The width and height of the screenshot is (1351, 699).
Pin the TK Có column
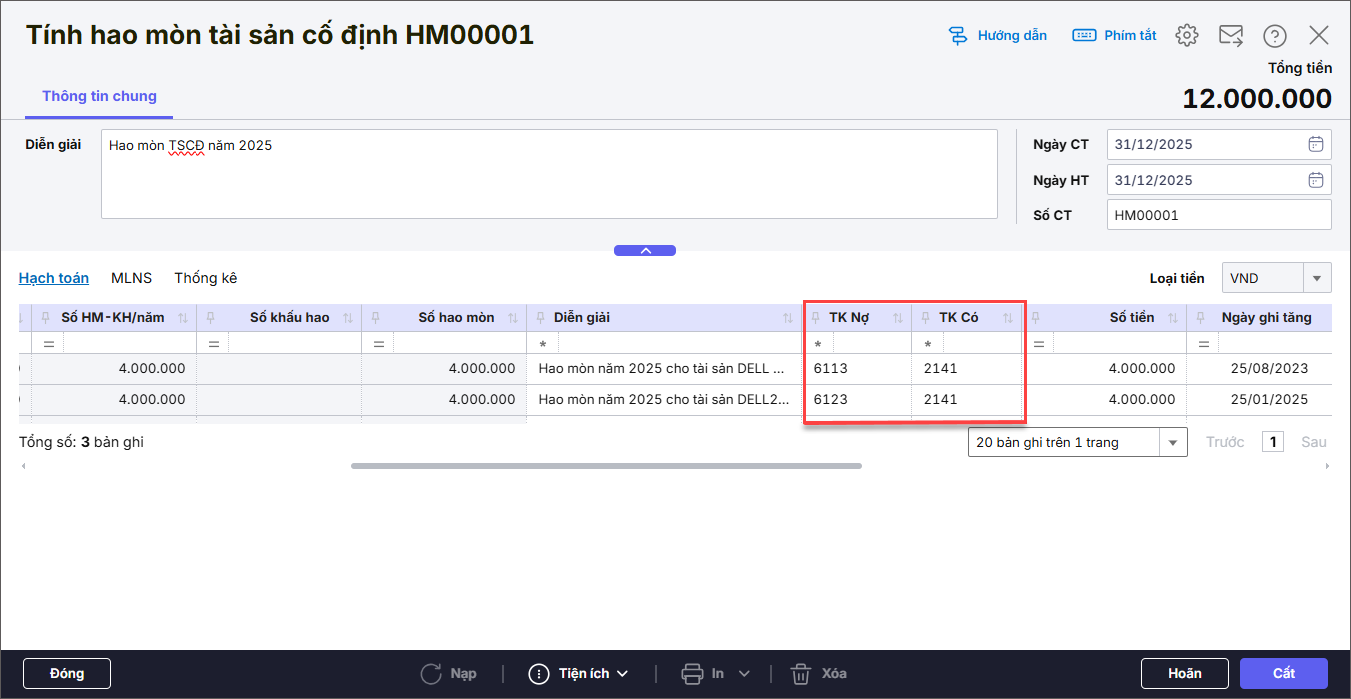(926, 318)
